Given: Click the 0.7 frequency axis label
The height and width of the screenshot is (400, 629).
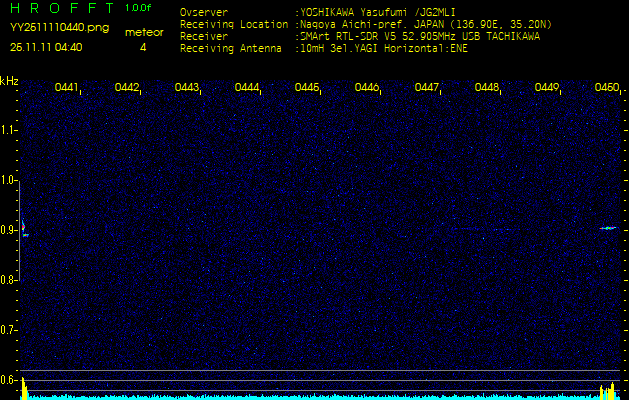Looking at the screenshot, I should coord(9,330).
